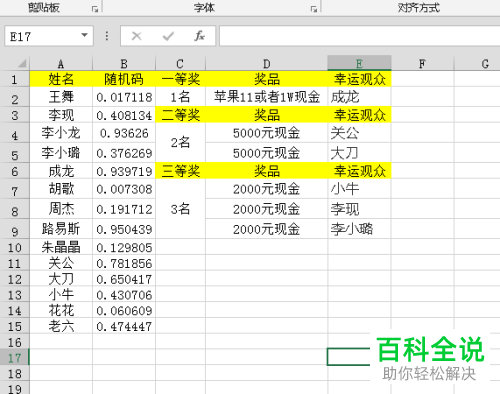Screen dimensions: 500x394
Task: Click the 二等奖 cell
Action: [180, 115]
